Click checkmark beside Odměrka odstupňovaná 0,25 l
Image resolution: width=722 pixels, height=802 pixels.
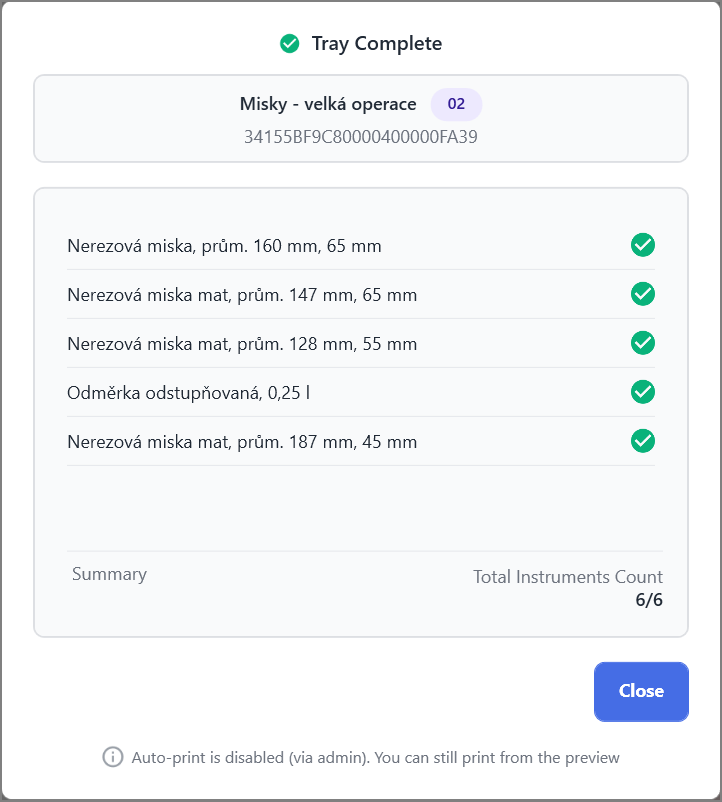click(643, 392)
